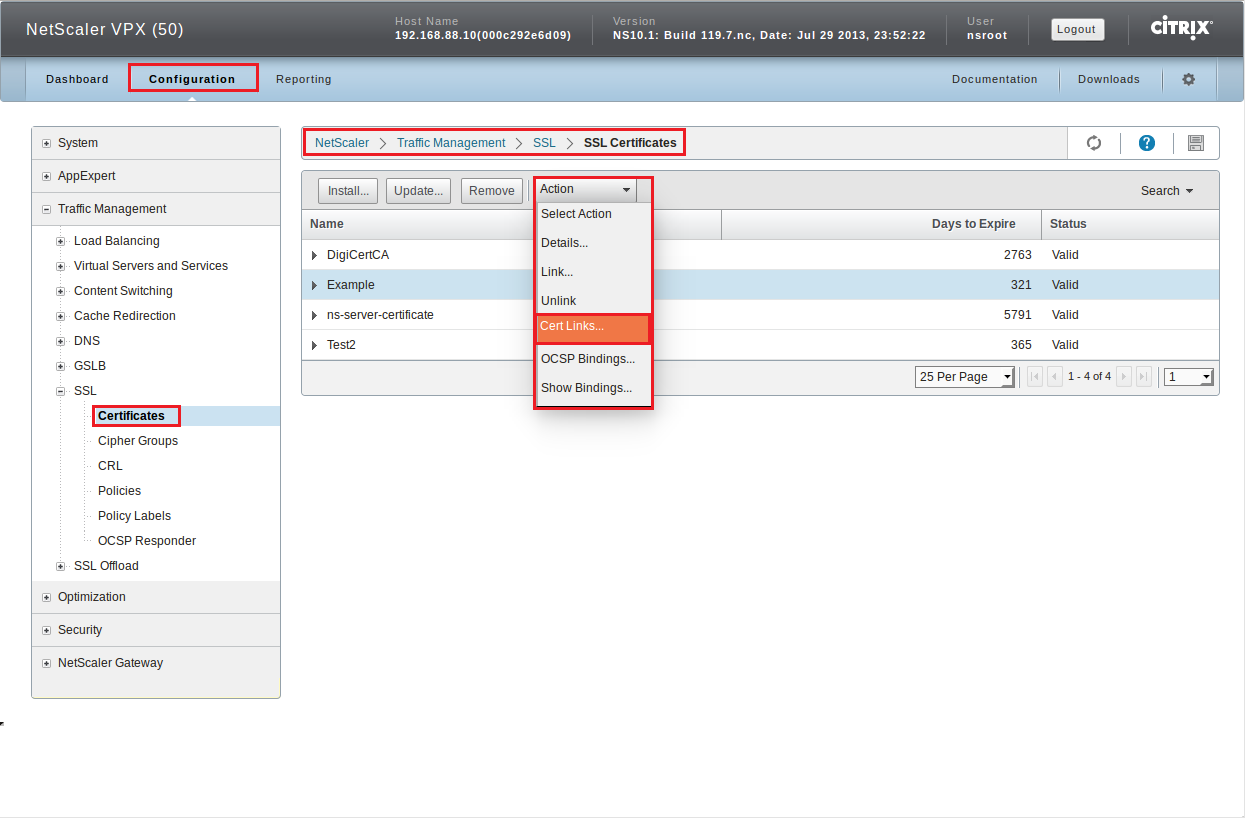Click the Citrix logo
1245x819 pixels.
1181,29
